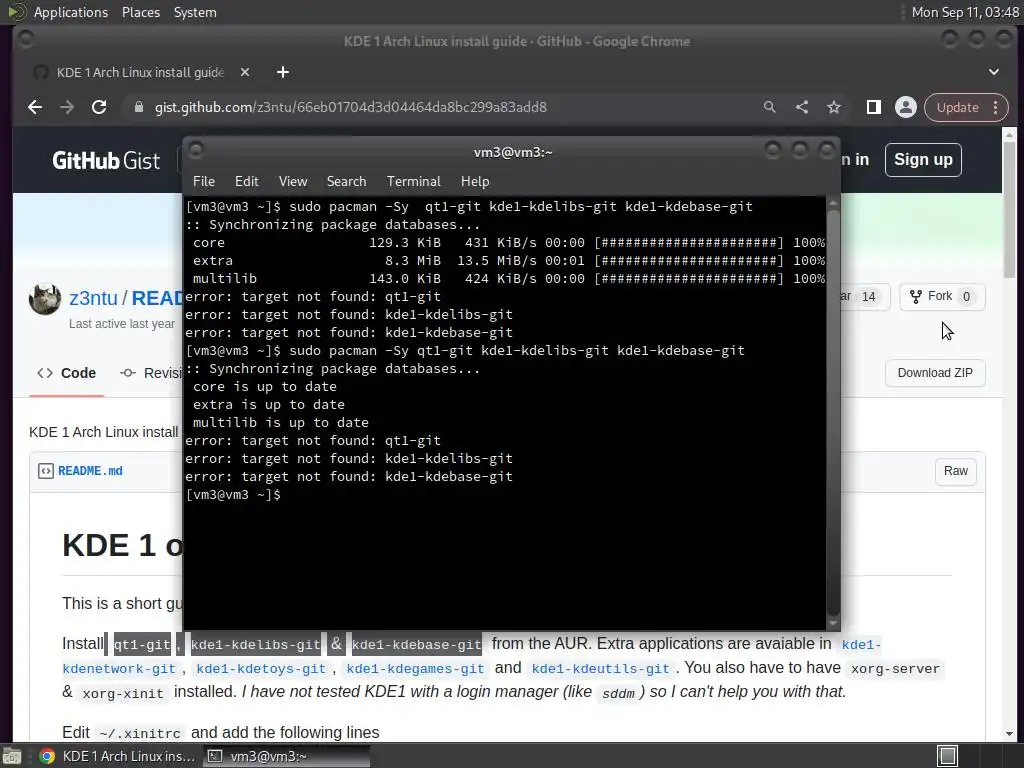1024x768 pixels.
Task: Close the KDE 1 Arch Linux install guide tab
Action: coord(245,72)
